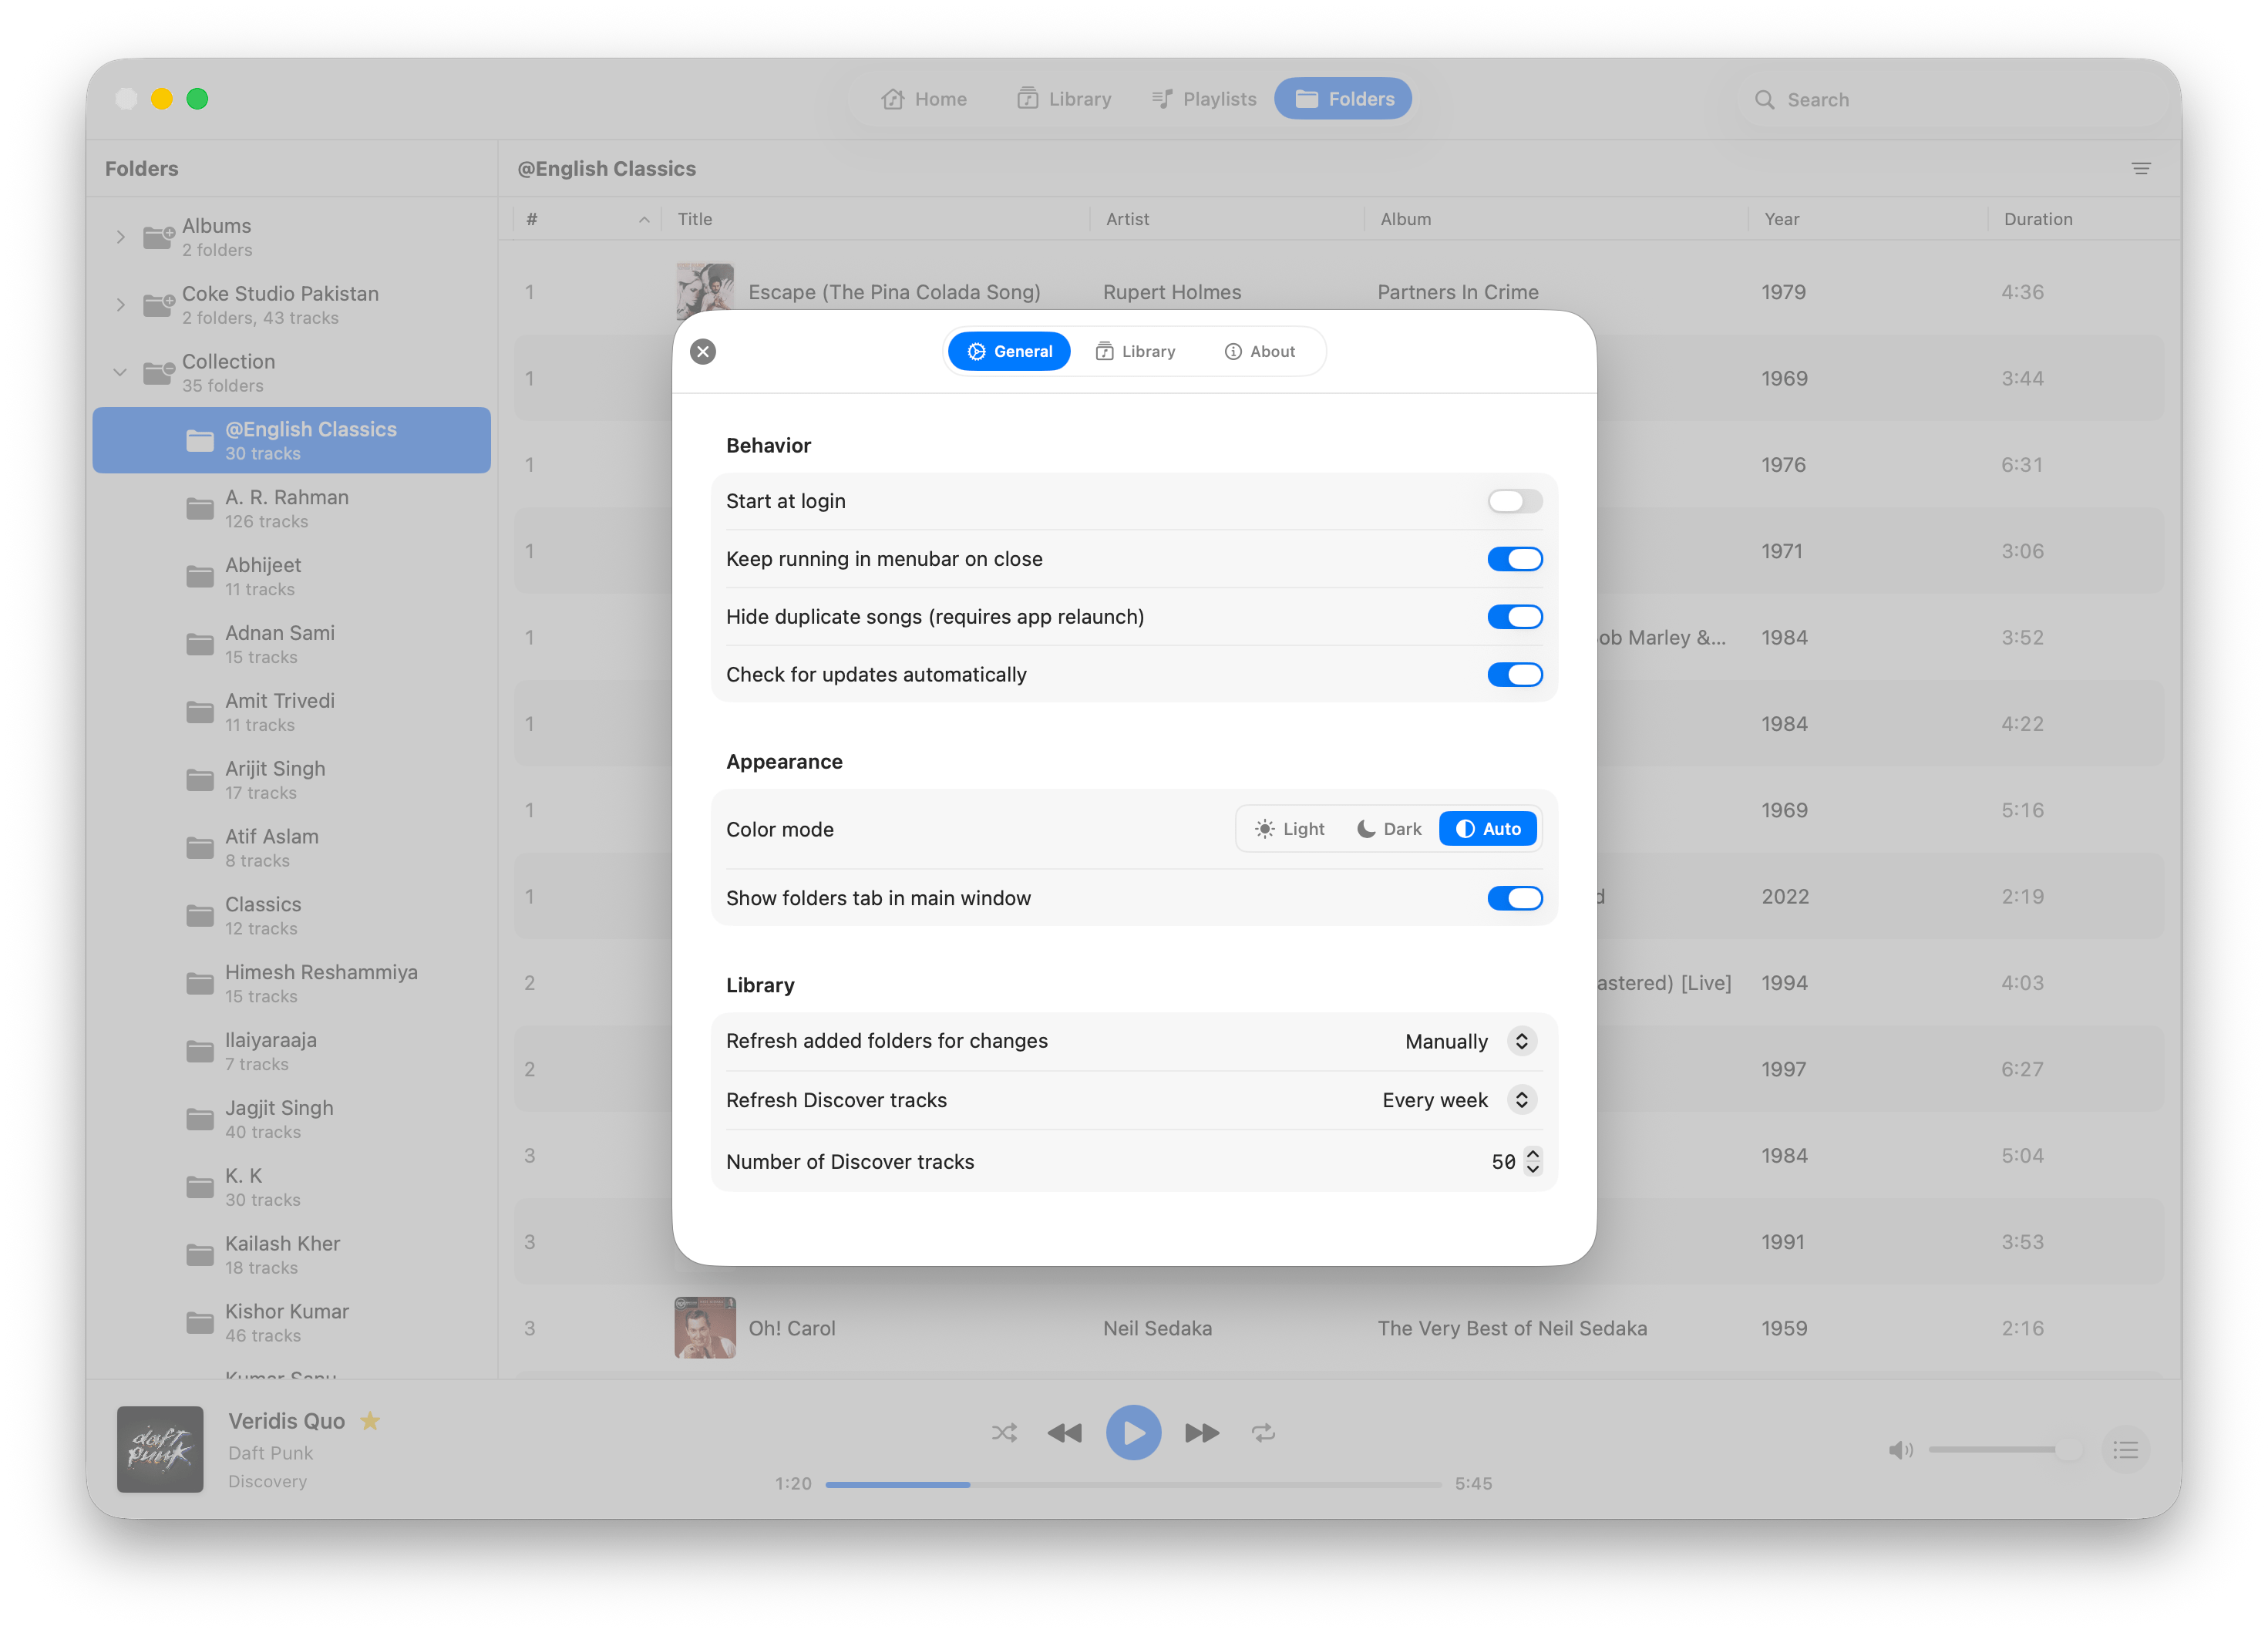Click the Kishor Kumar folder icon
The image size is (2268, 1633).
click(x=200, y=1323)
